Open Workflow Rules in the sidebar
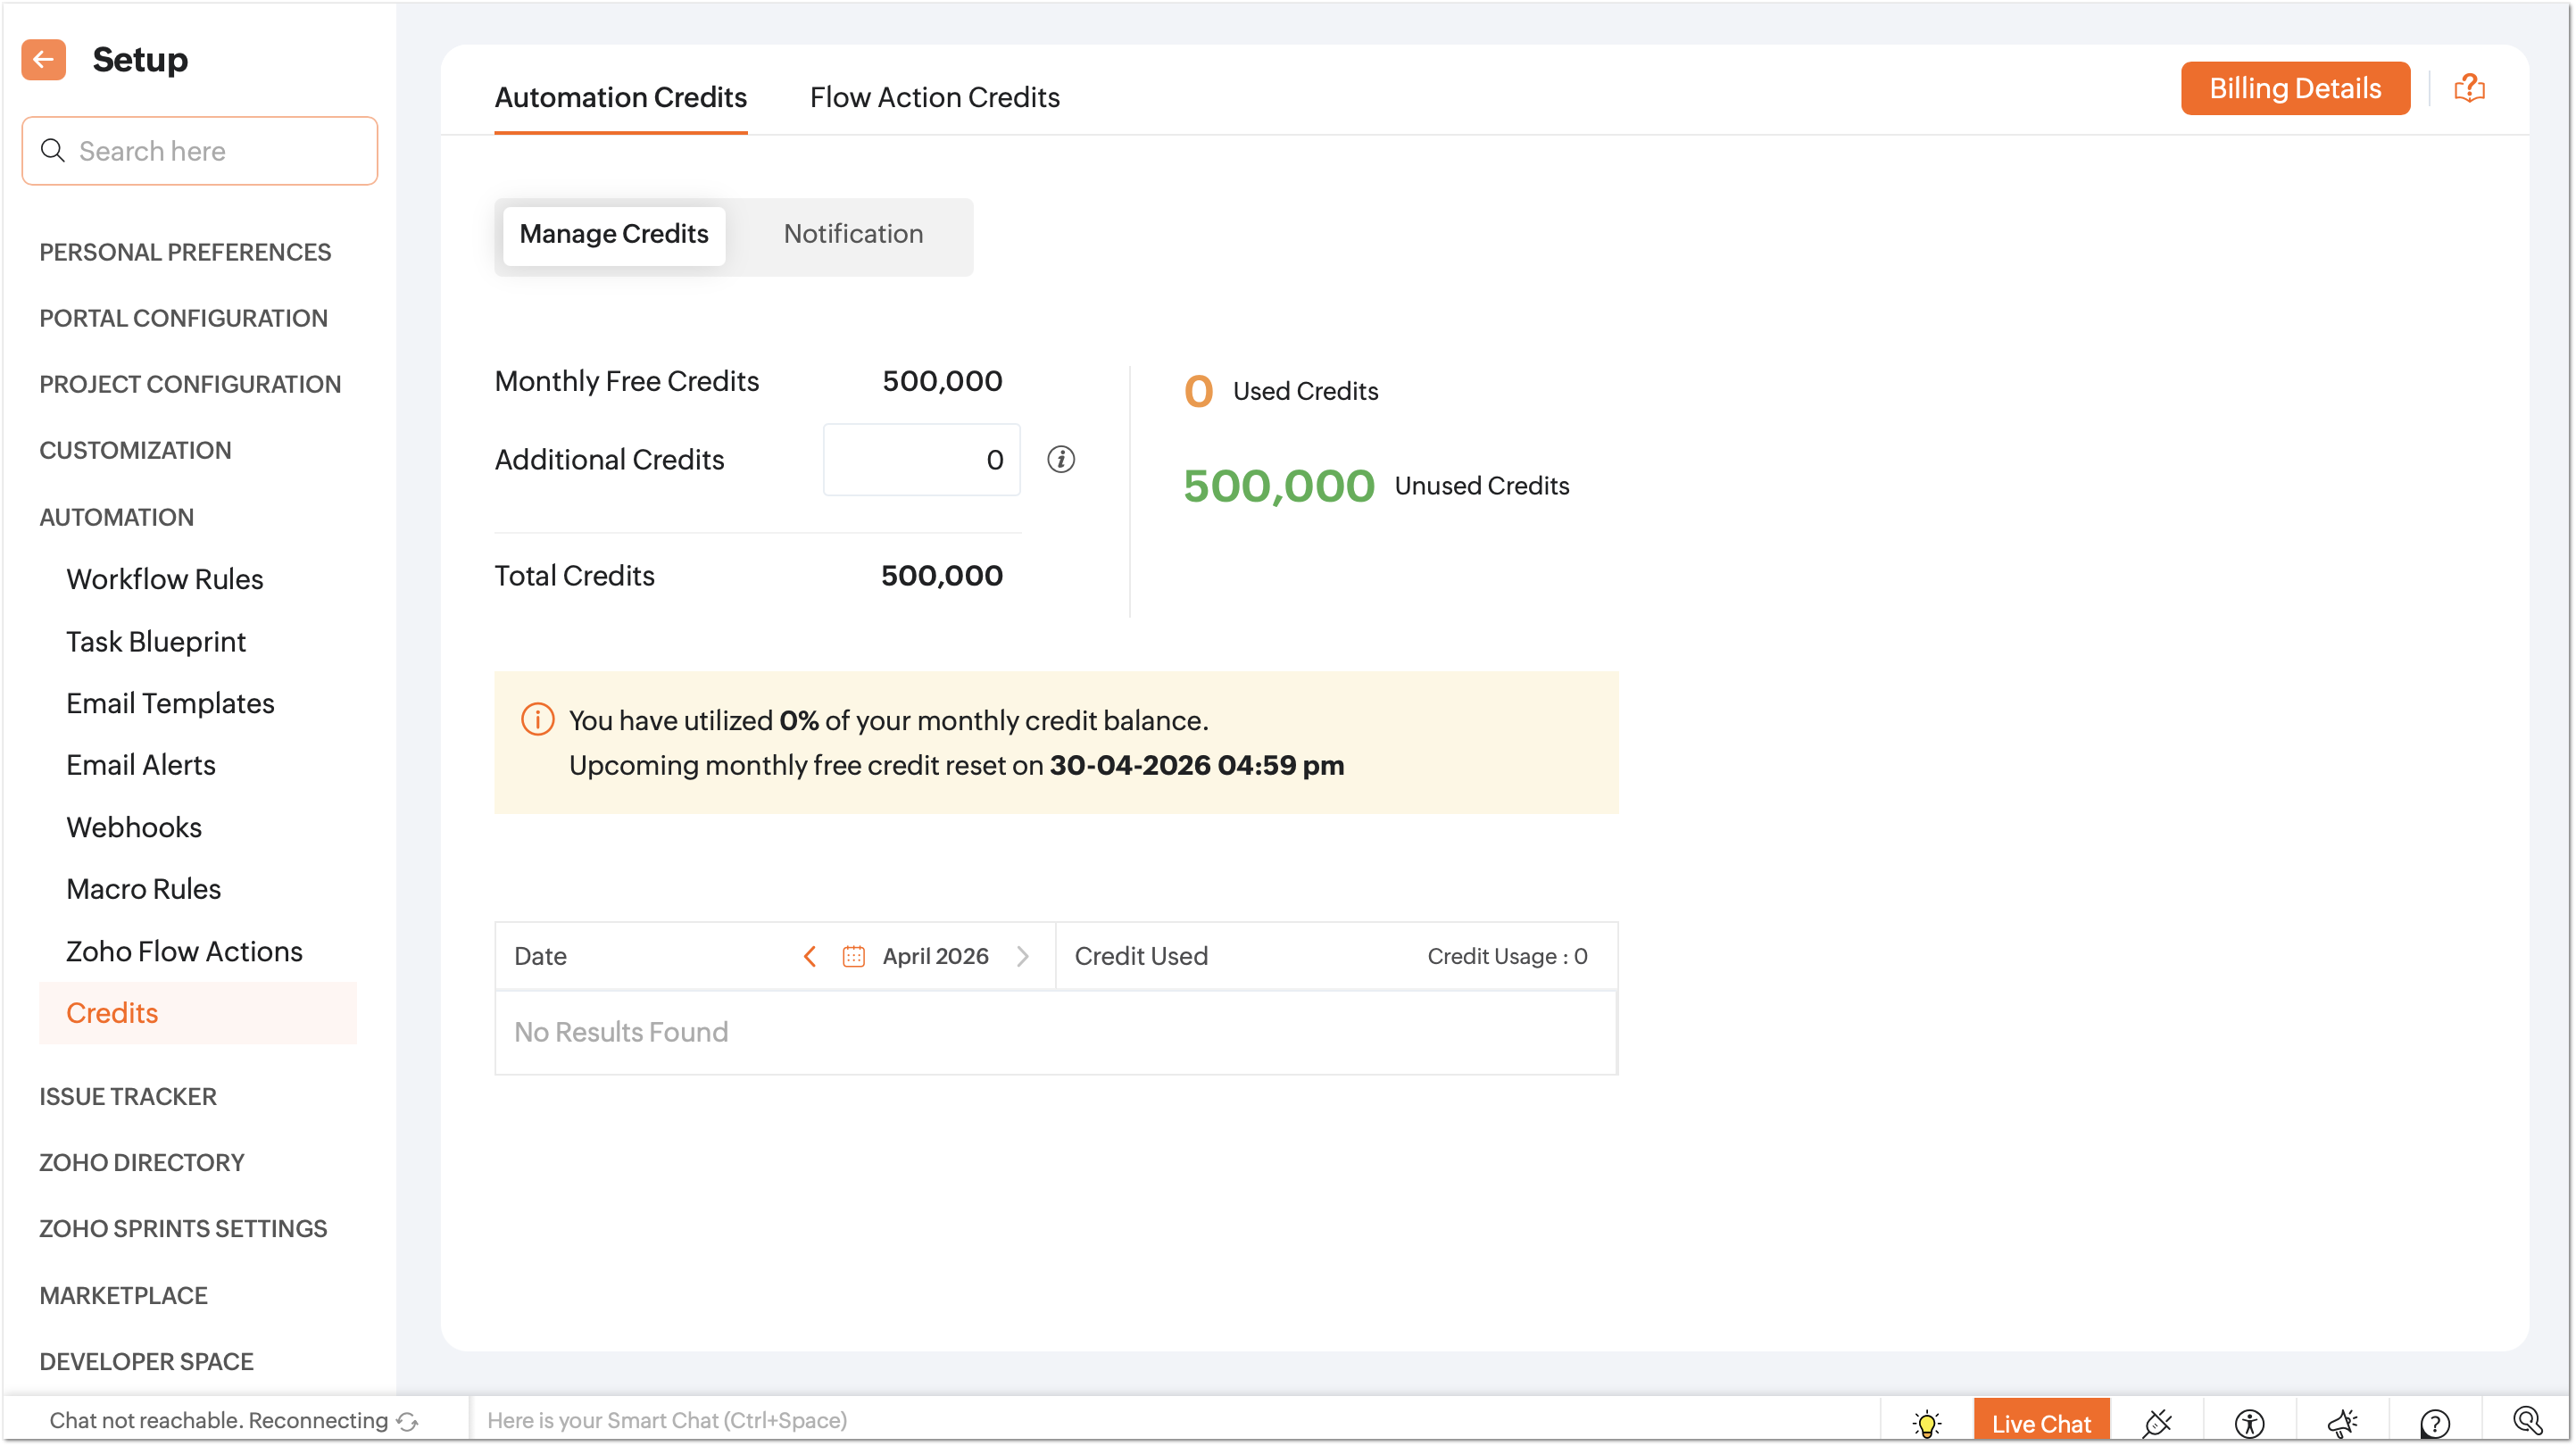This screenshot has height=1446, width=2576. [164, 579]
